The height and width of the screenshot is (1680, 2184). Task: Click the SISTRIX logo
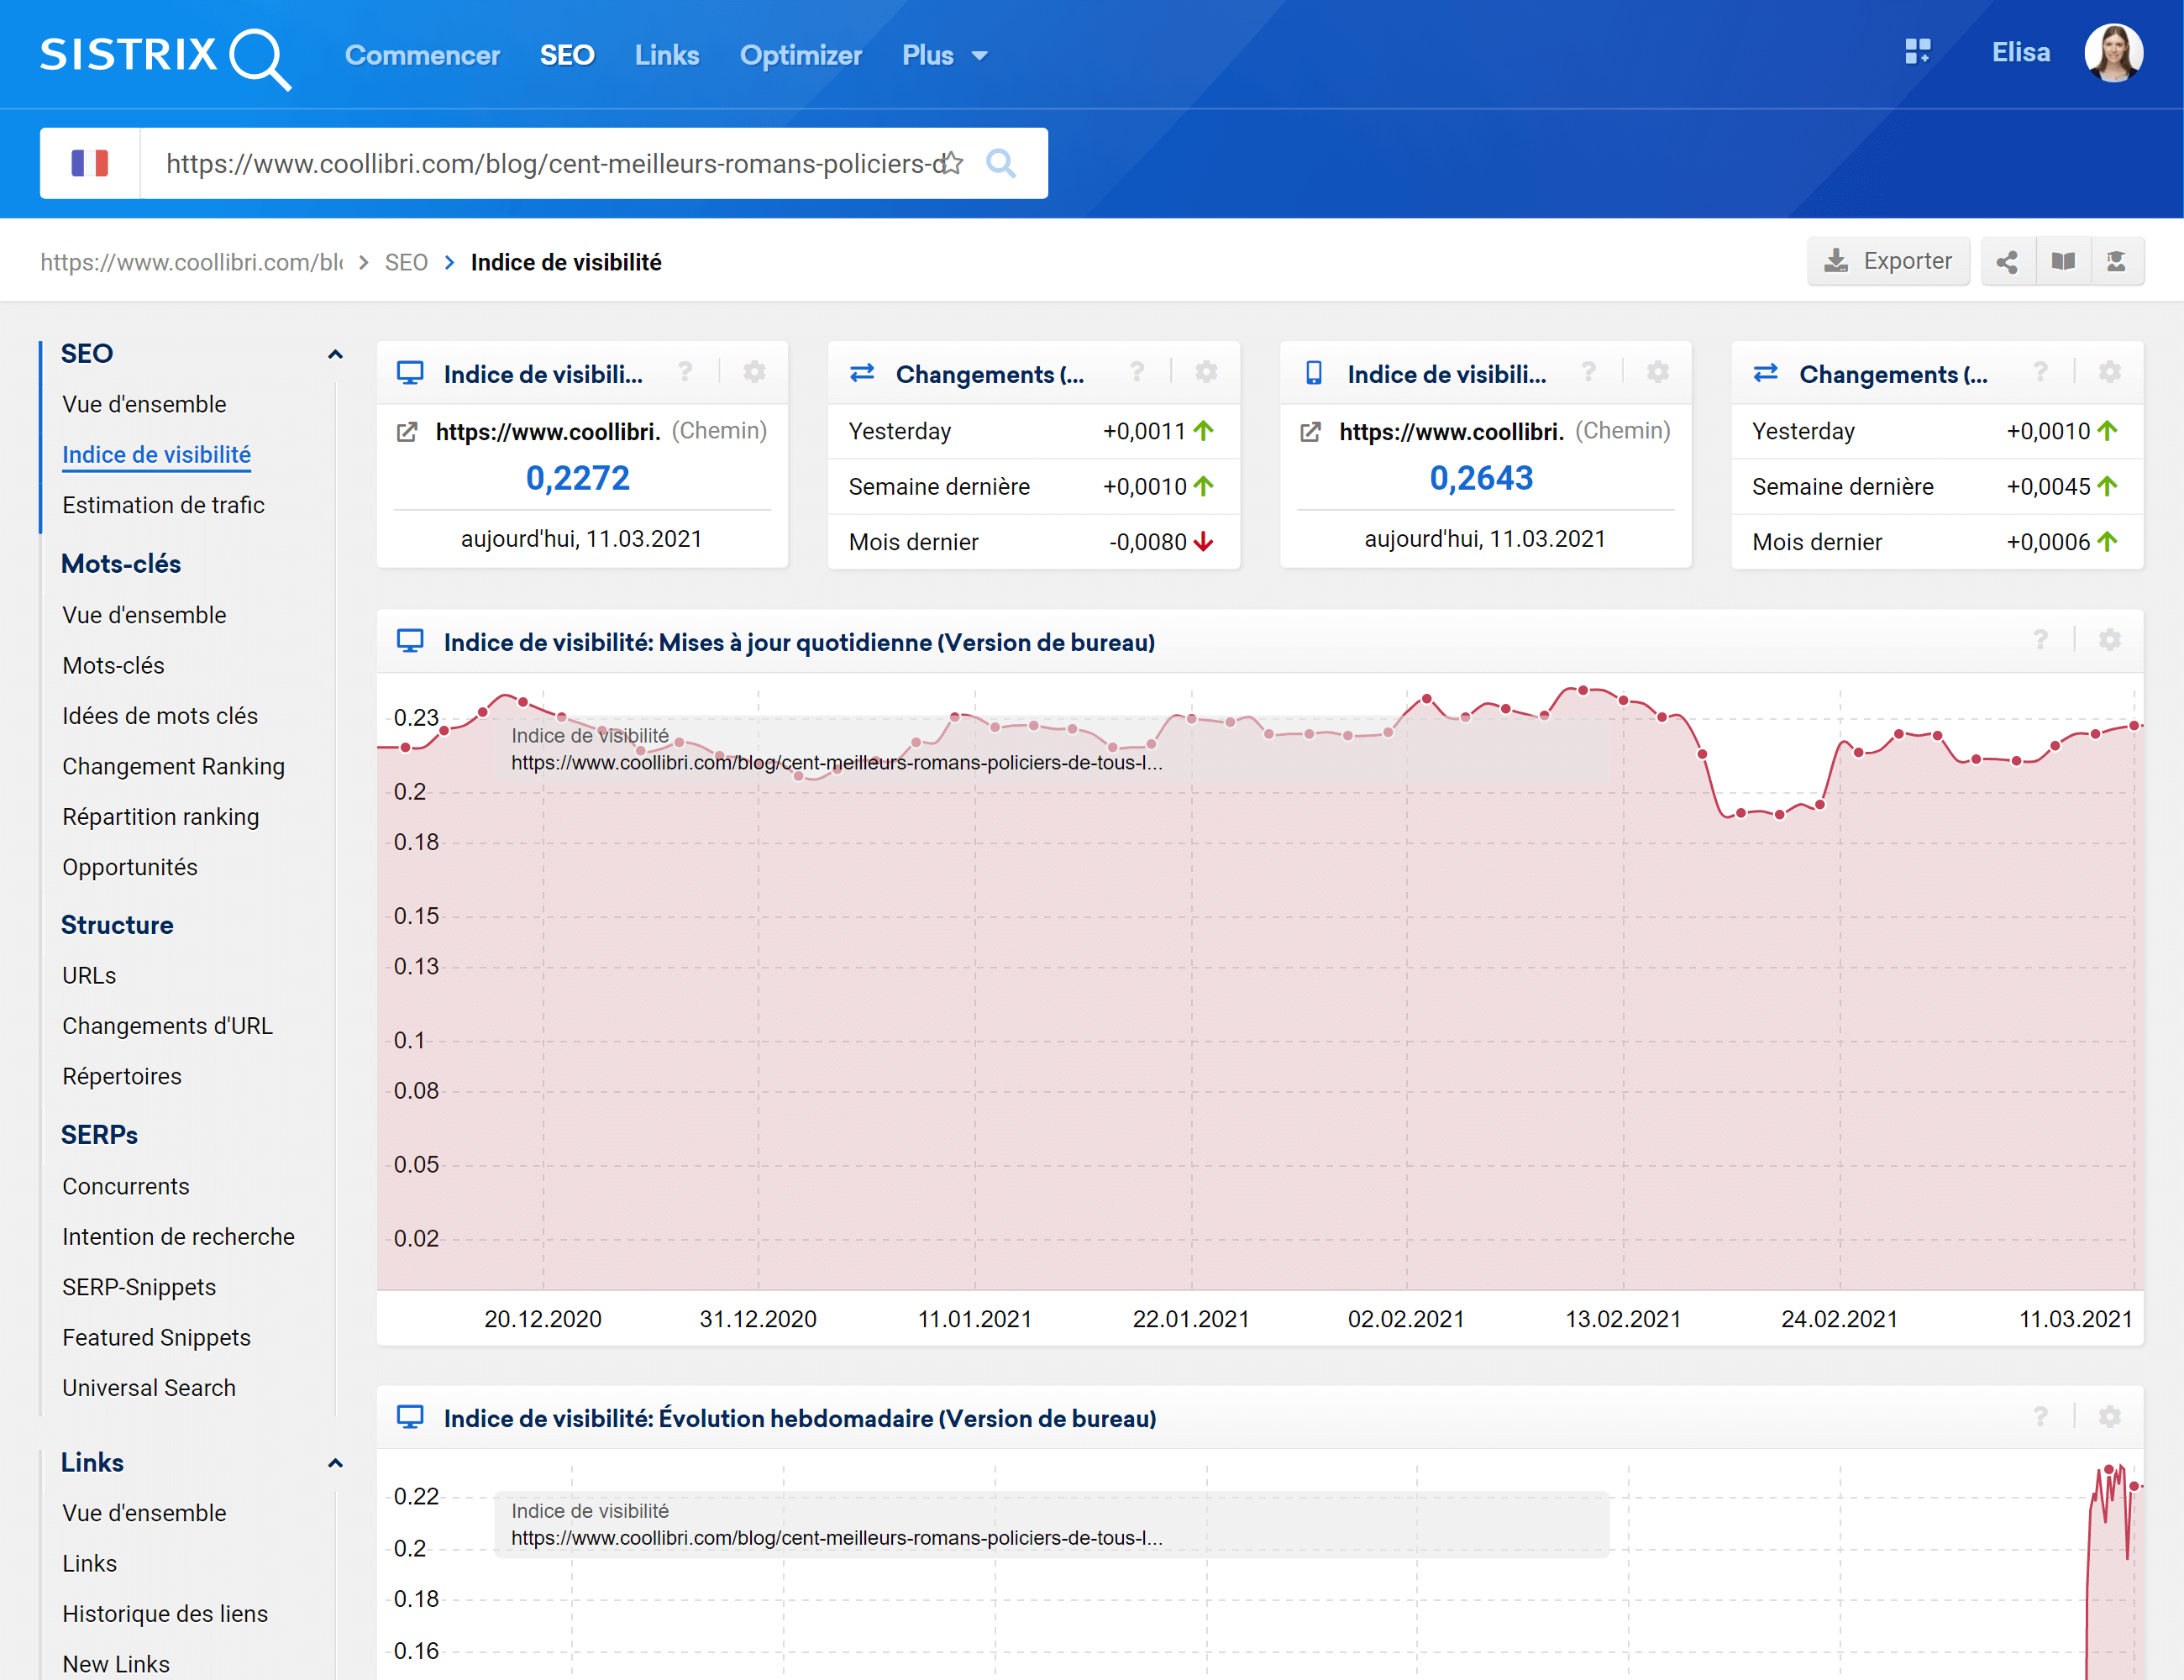(165, 57)
